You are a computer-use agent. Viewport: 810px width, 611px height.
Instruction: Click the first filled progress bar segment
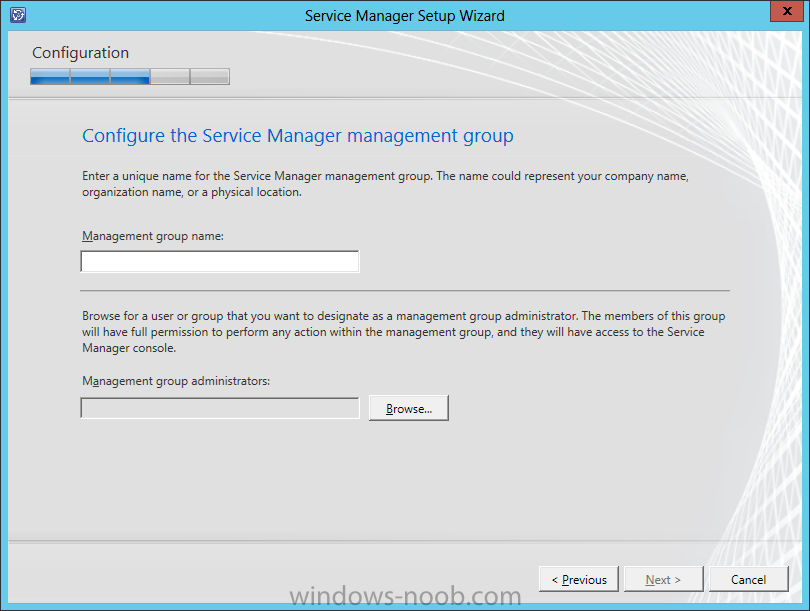coord(50,76)
